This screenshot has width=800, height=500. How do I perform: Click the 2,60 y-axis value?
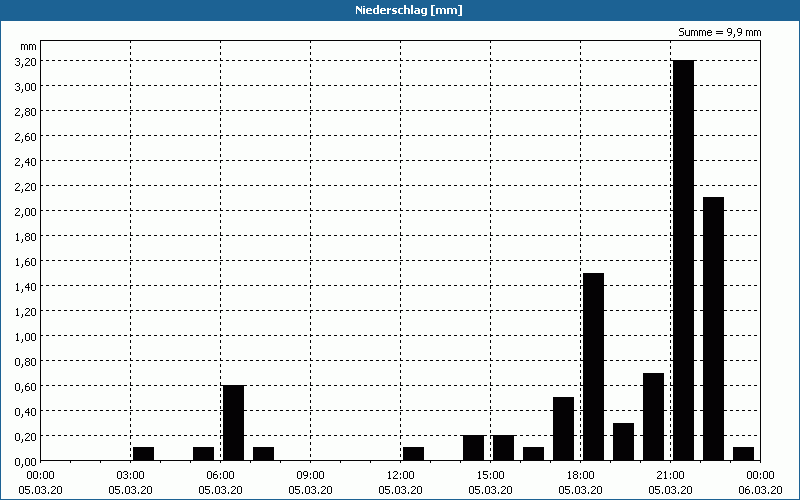(26, 136)
